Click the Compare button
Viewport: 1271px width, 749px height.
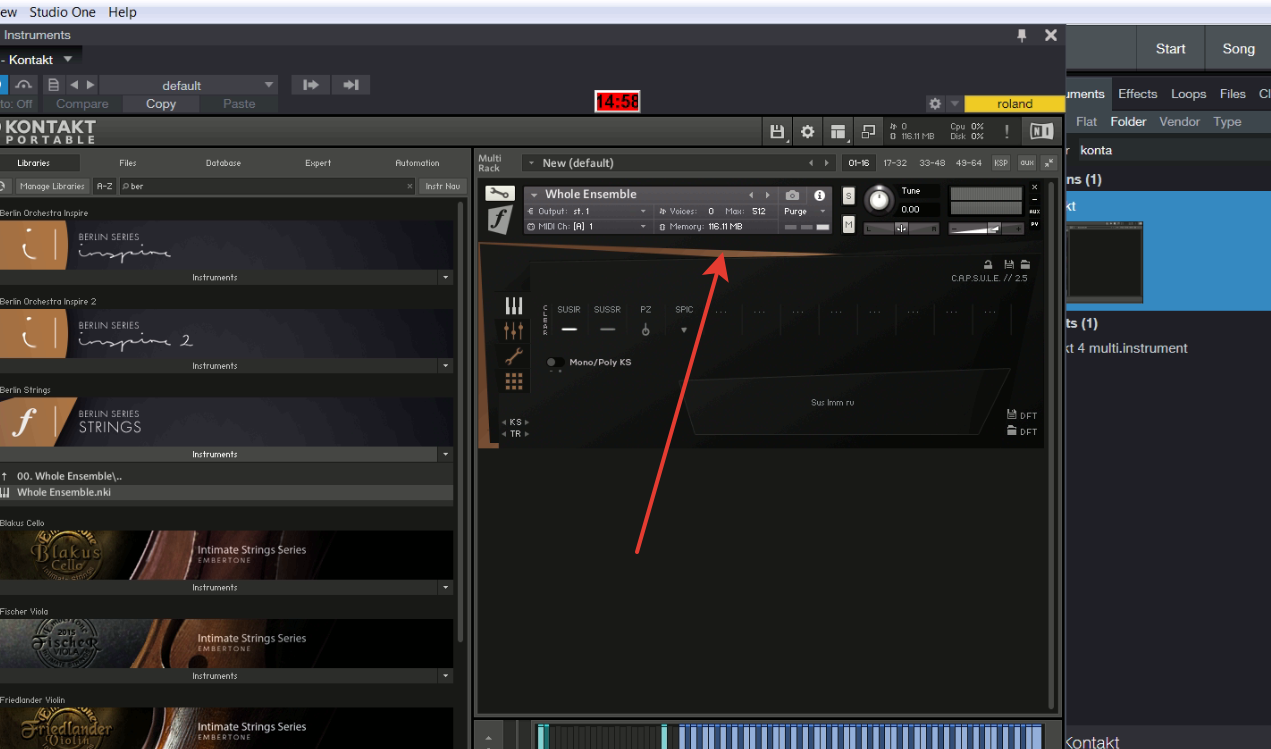82,104
